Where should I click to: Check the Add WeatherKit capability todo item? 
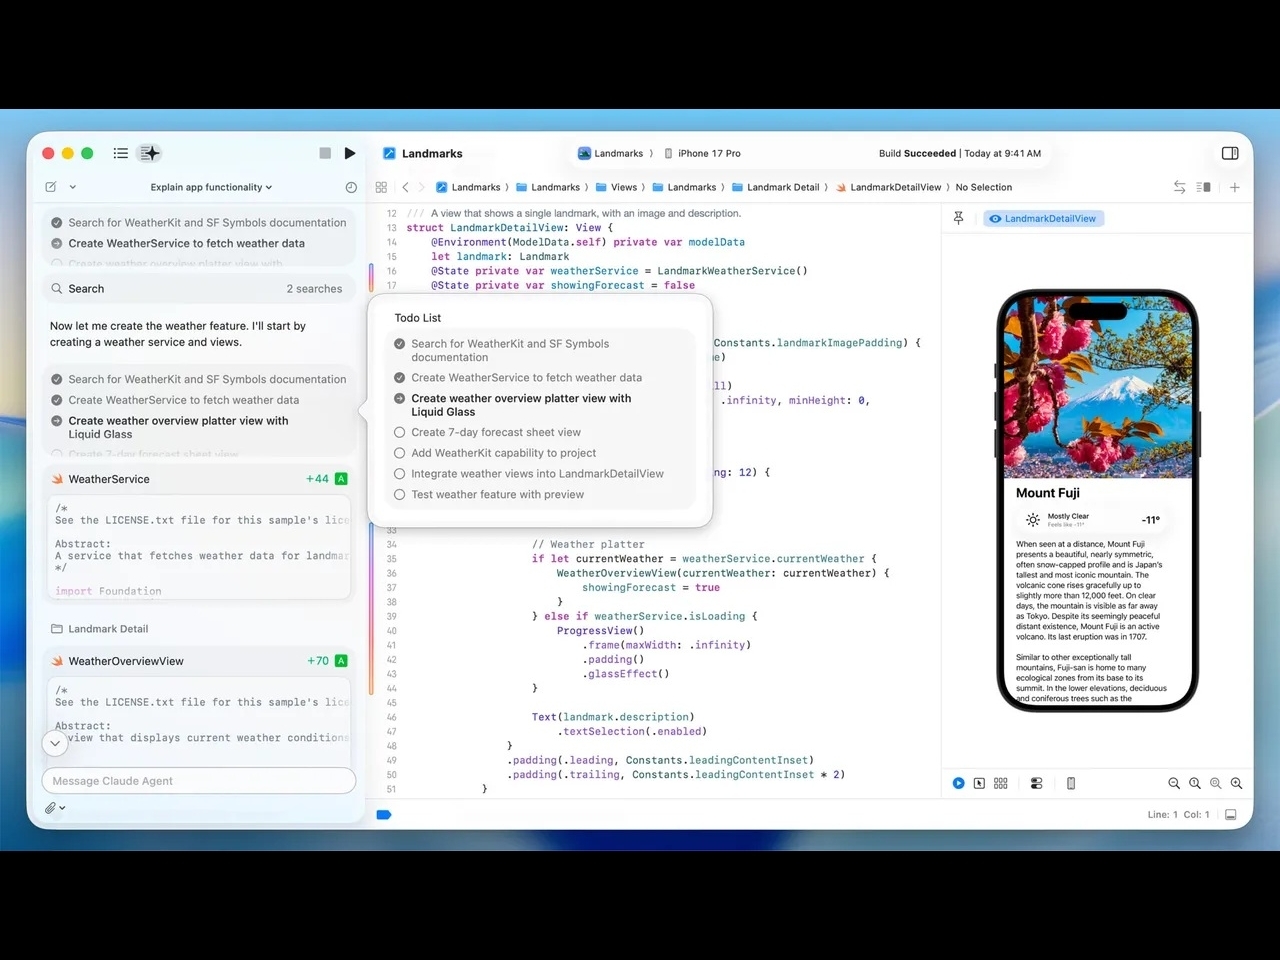[x=399, y=453]
